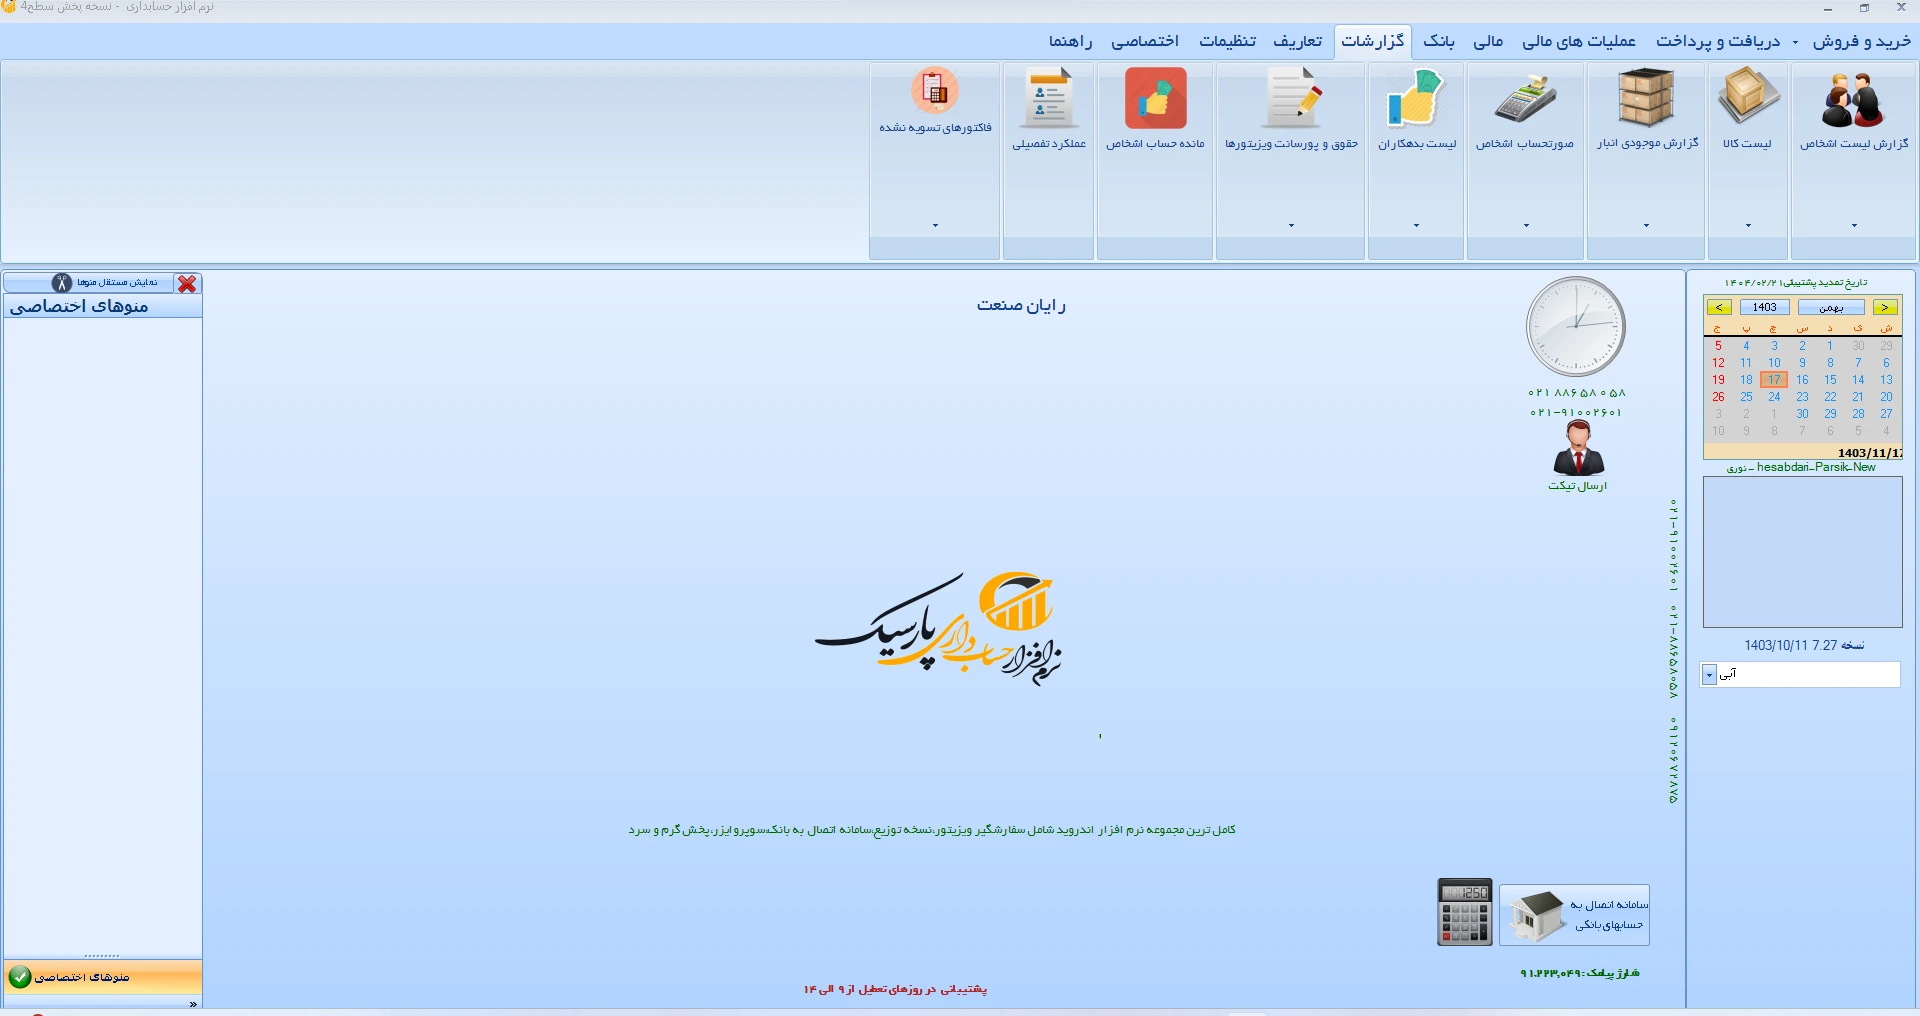The height and width of the screenshot is (1016, 1920).
Task: Click the نسخه 7.27 version text
Action: [1804, 646]
